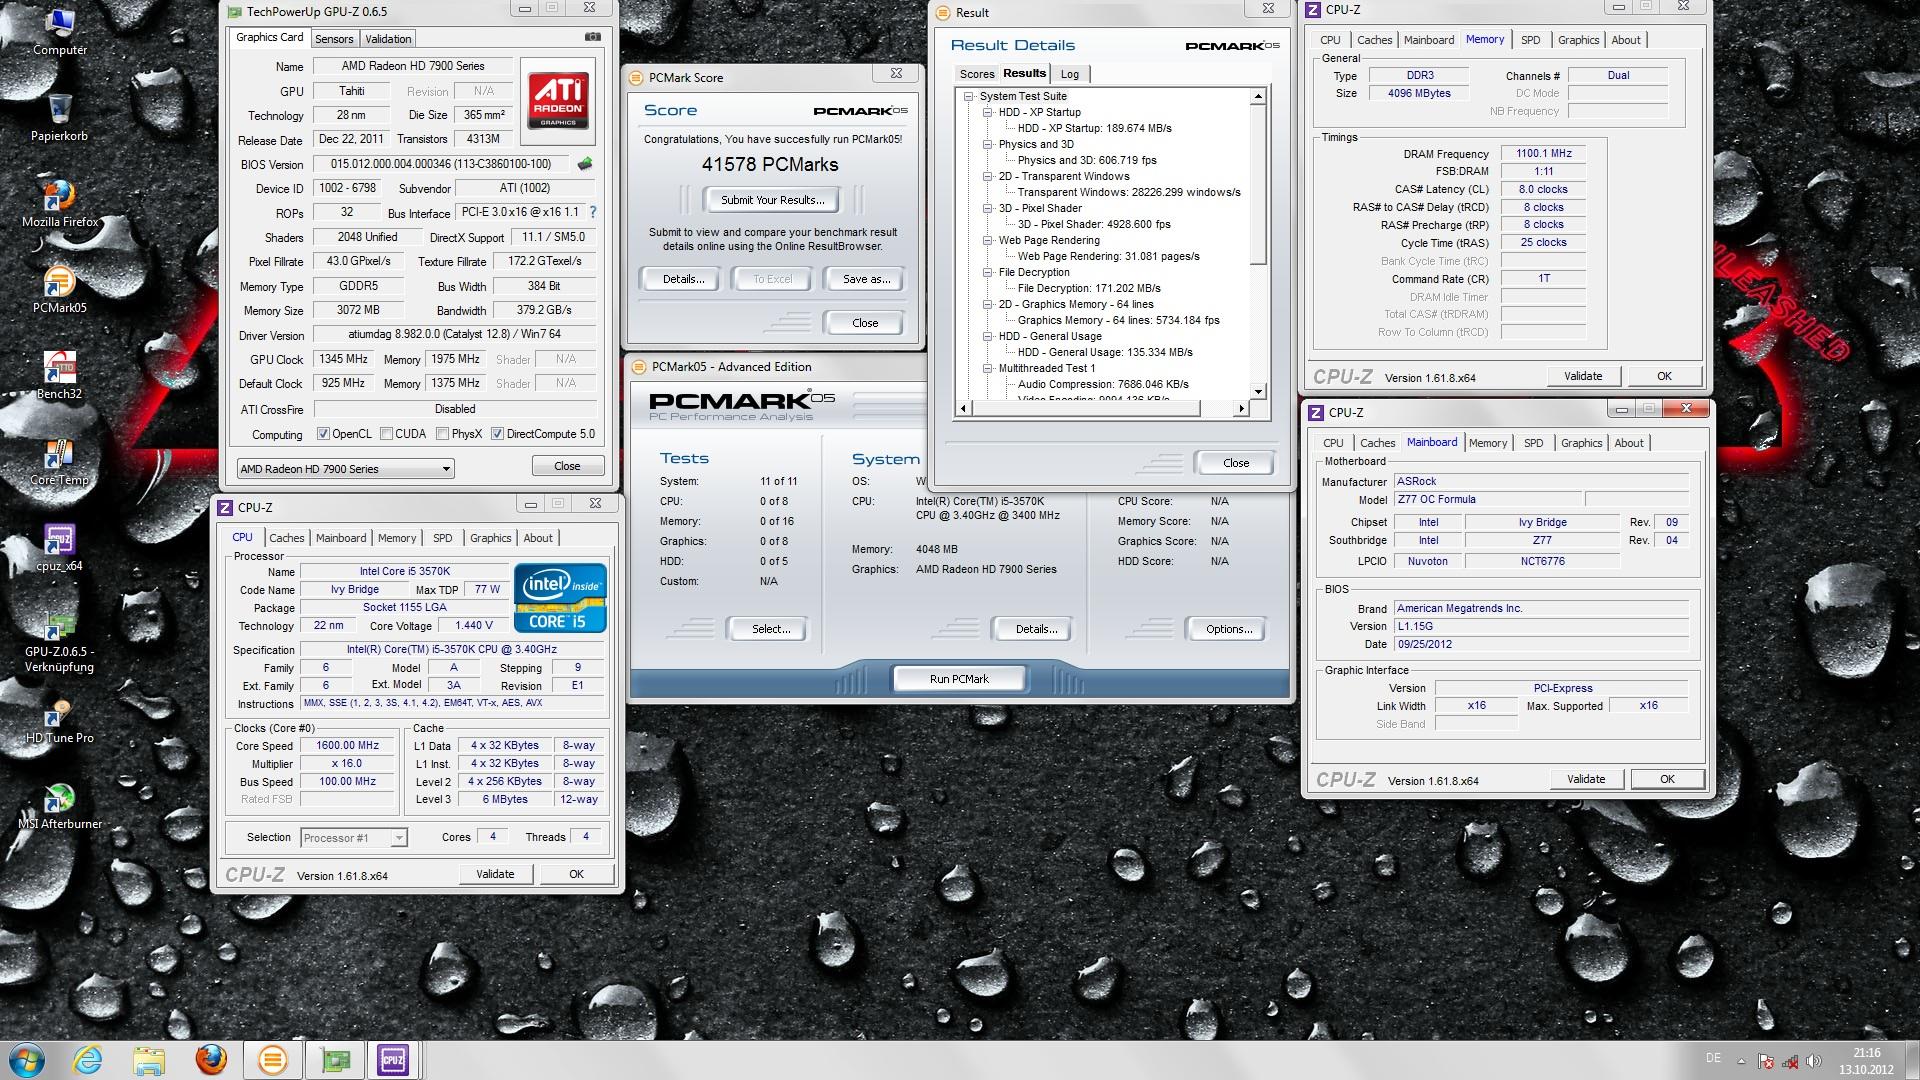Toggle the CUDA checkbox in GPU-Z
This screenshot has width=1920, height=1080.
[x=385, y=434]
